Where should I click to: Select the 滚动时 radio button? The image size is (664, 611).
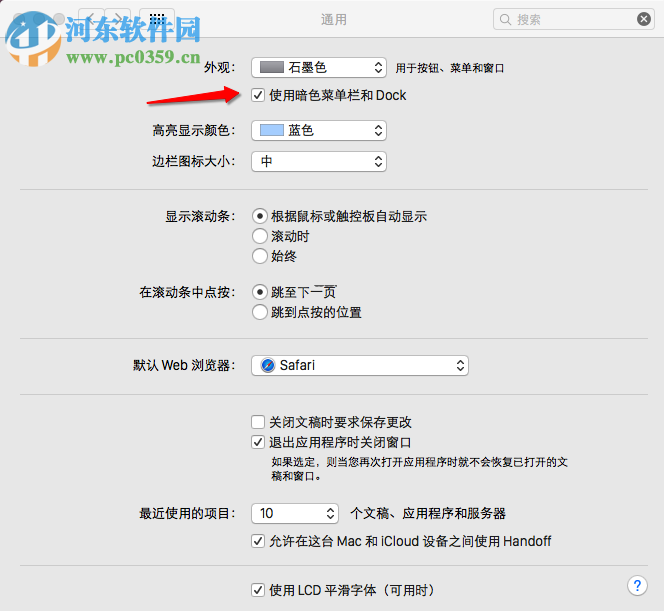pos(260,236)
